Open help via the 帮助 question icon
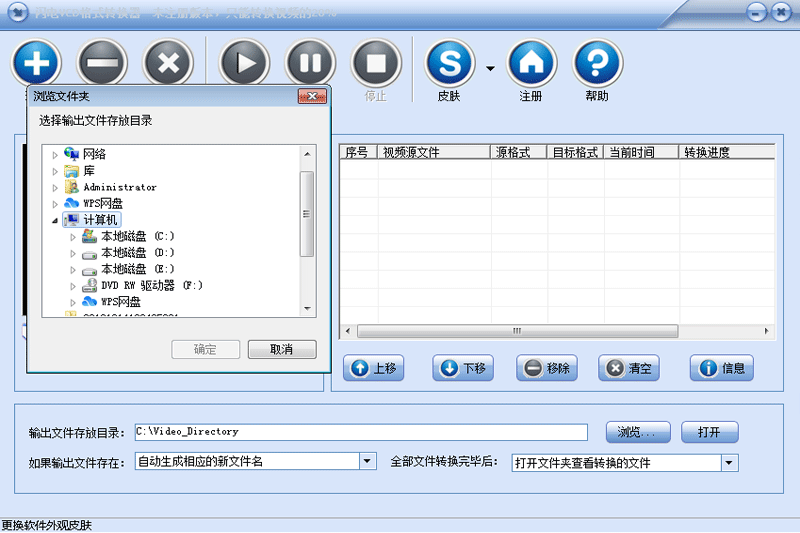Viewport: 800px width, 533px height. click(x=597, y=63)
